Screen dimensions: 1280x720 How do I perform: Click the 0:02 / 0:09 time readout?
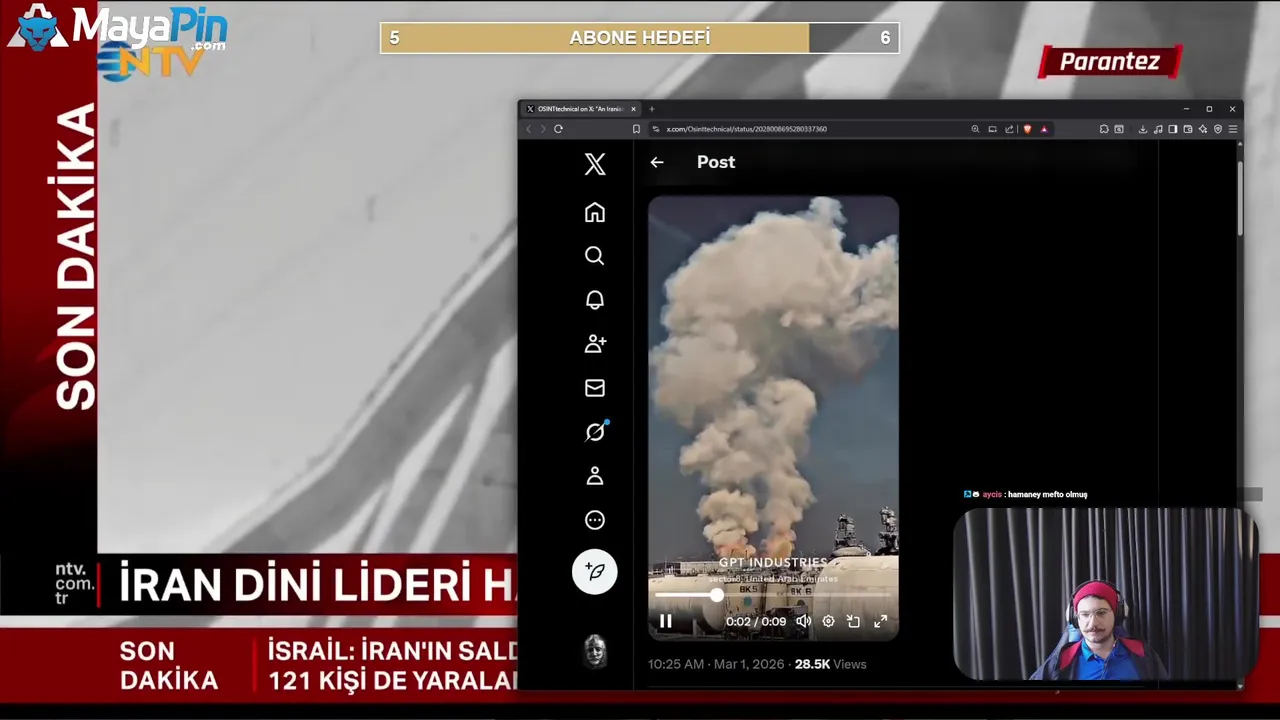click(x=756, y=621)
